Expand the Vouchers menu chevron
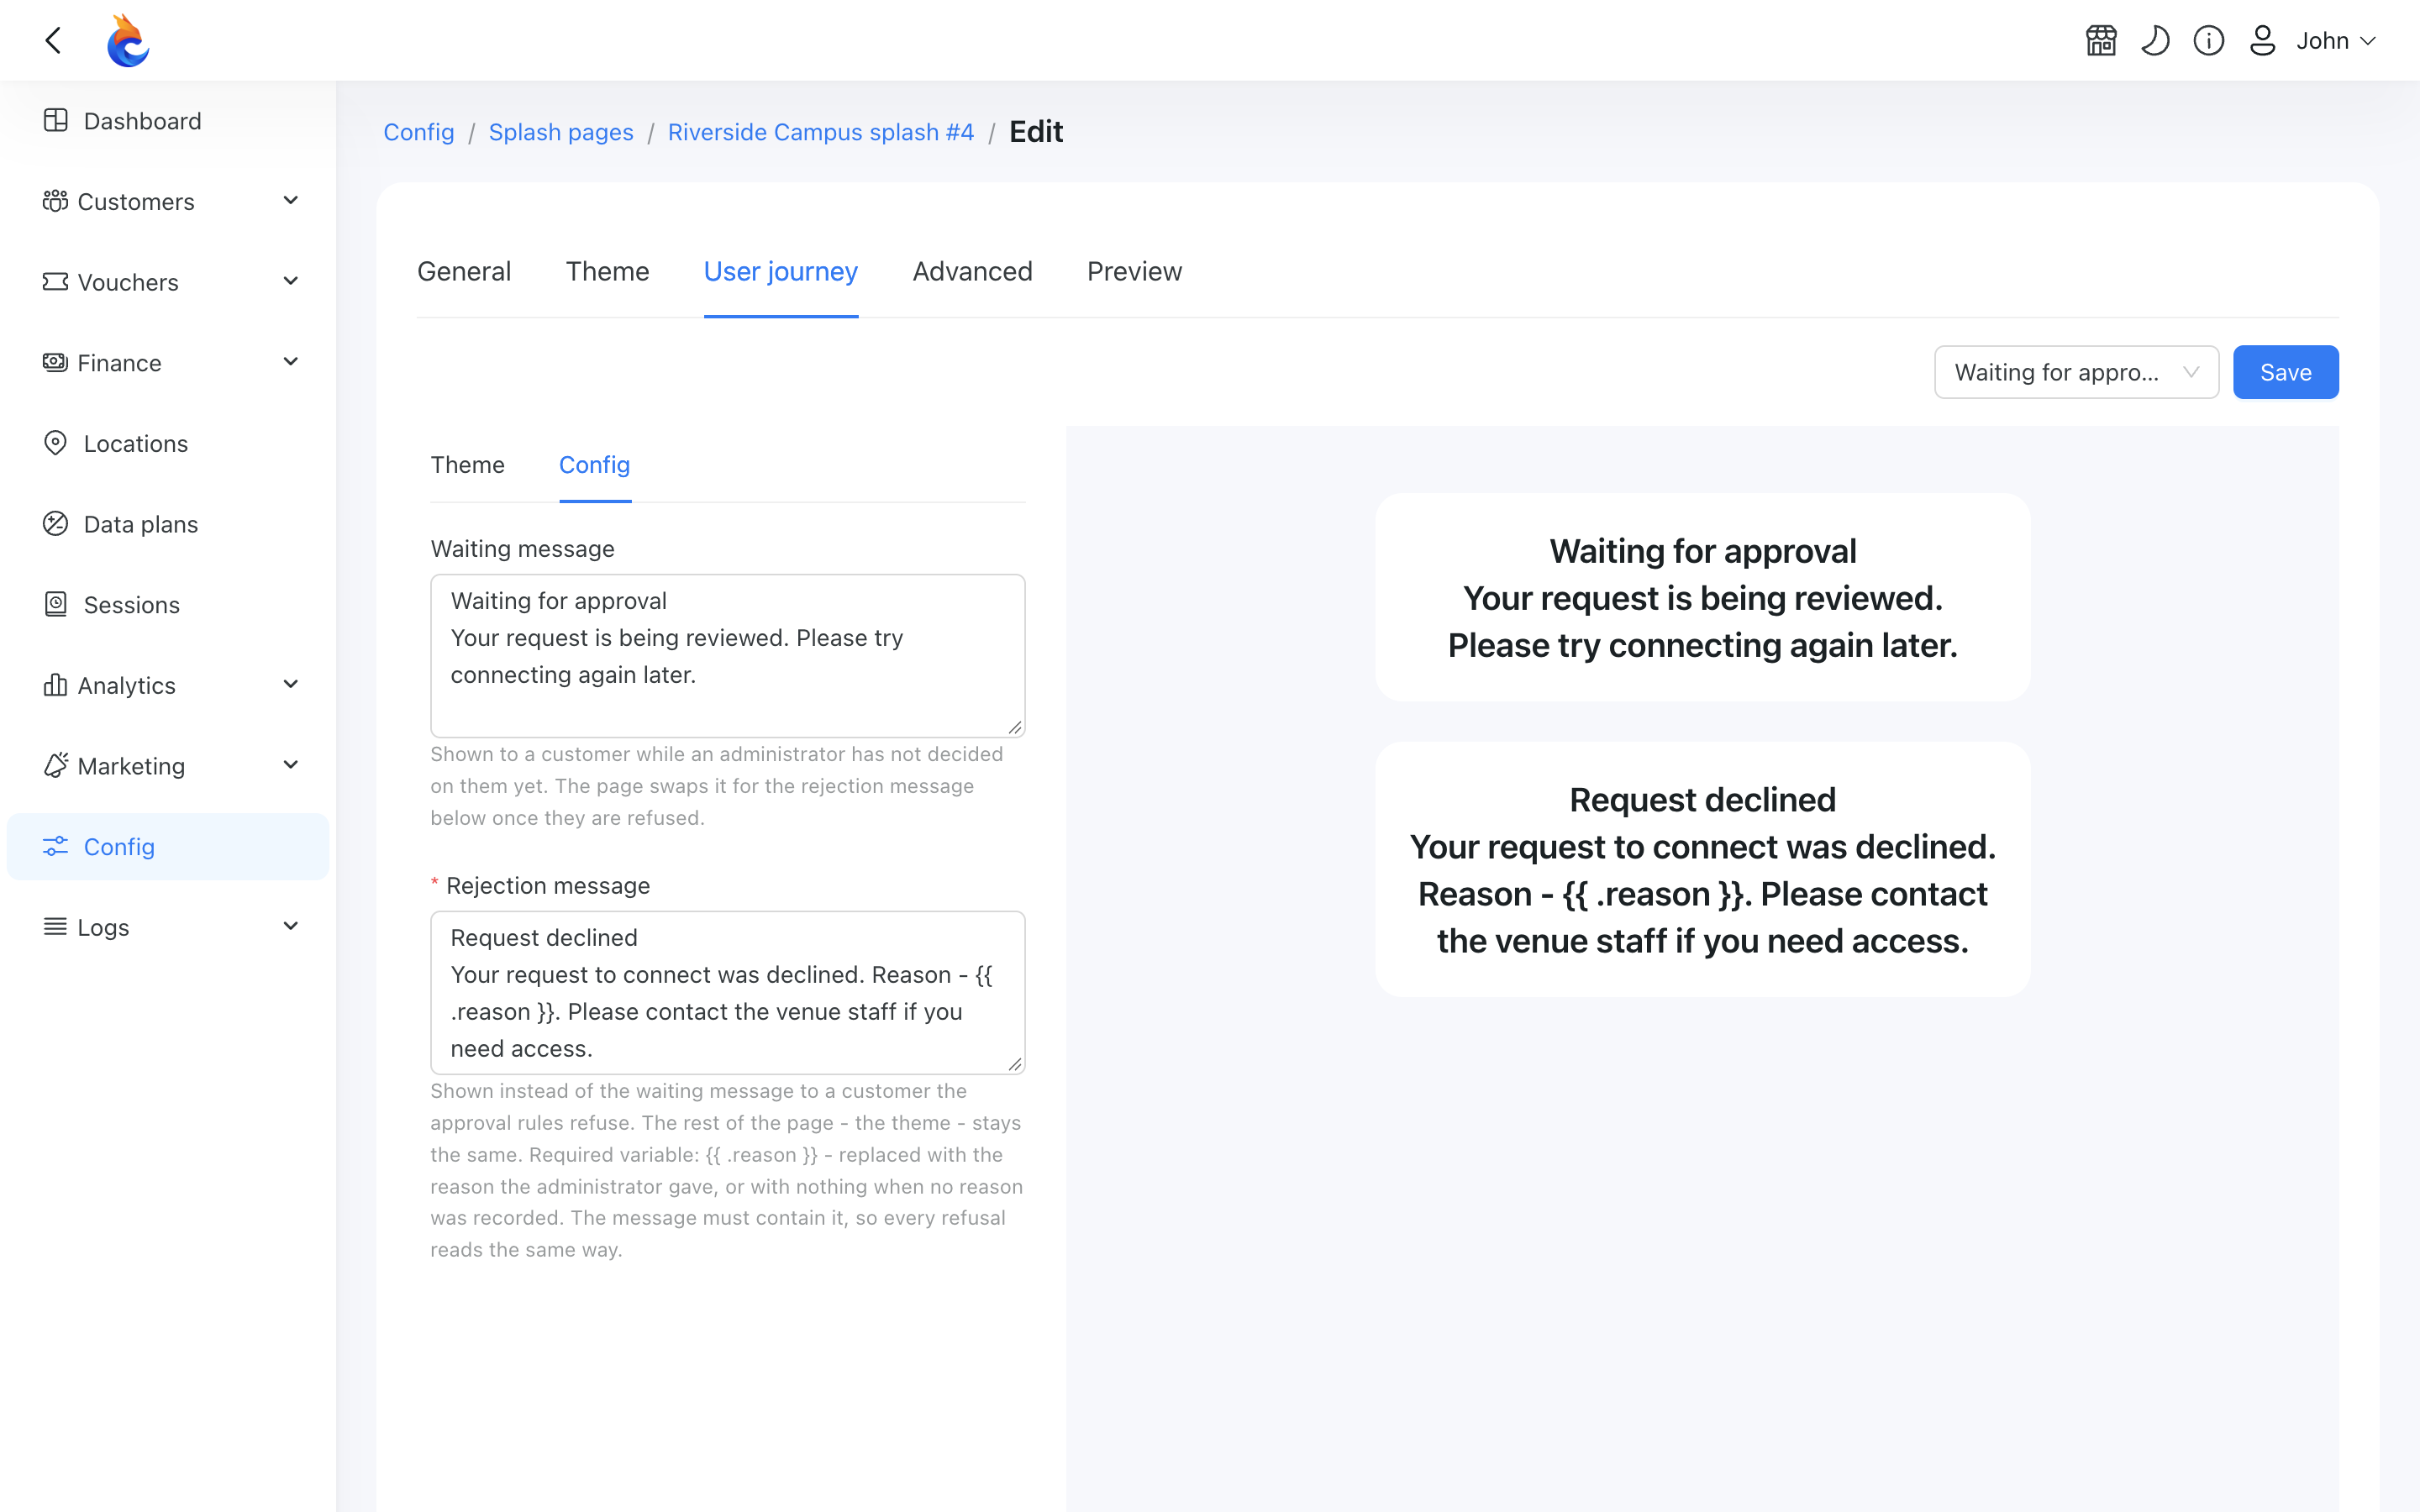2420x1512 pixels. coord(291,282)
